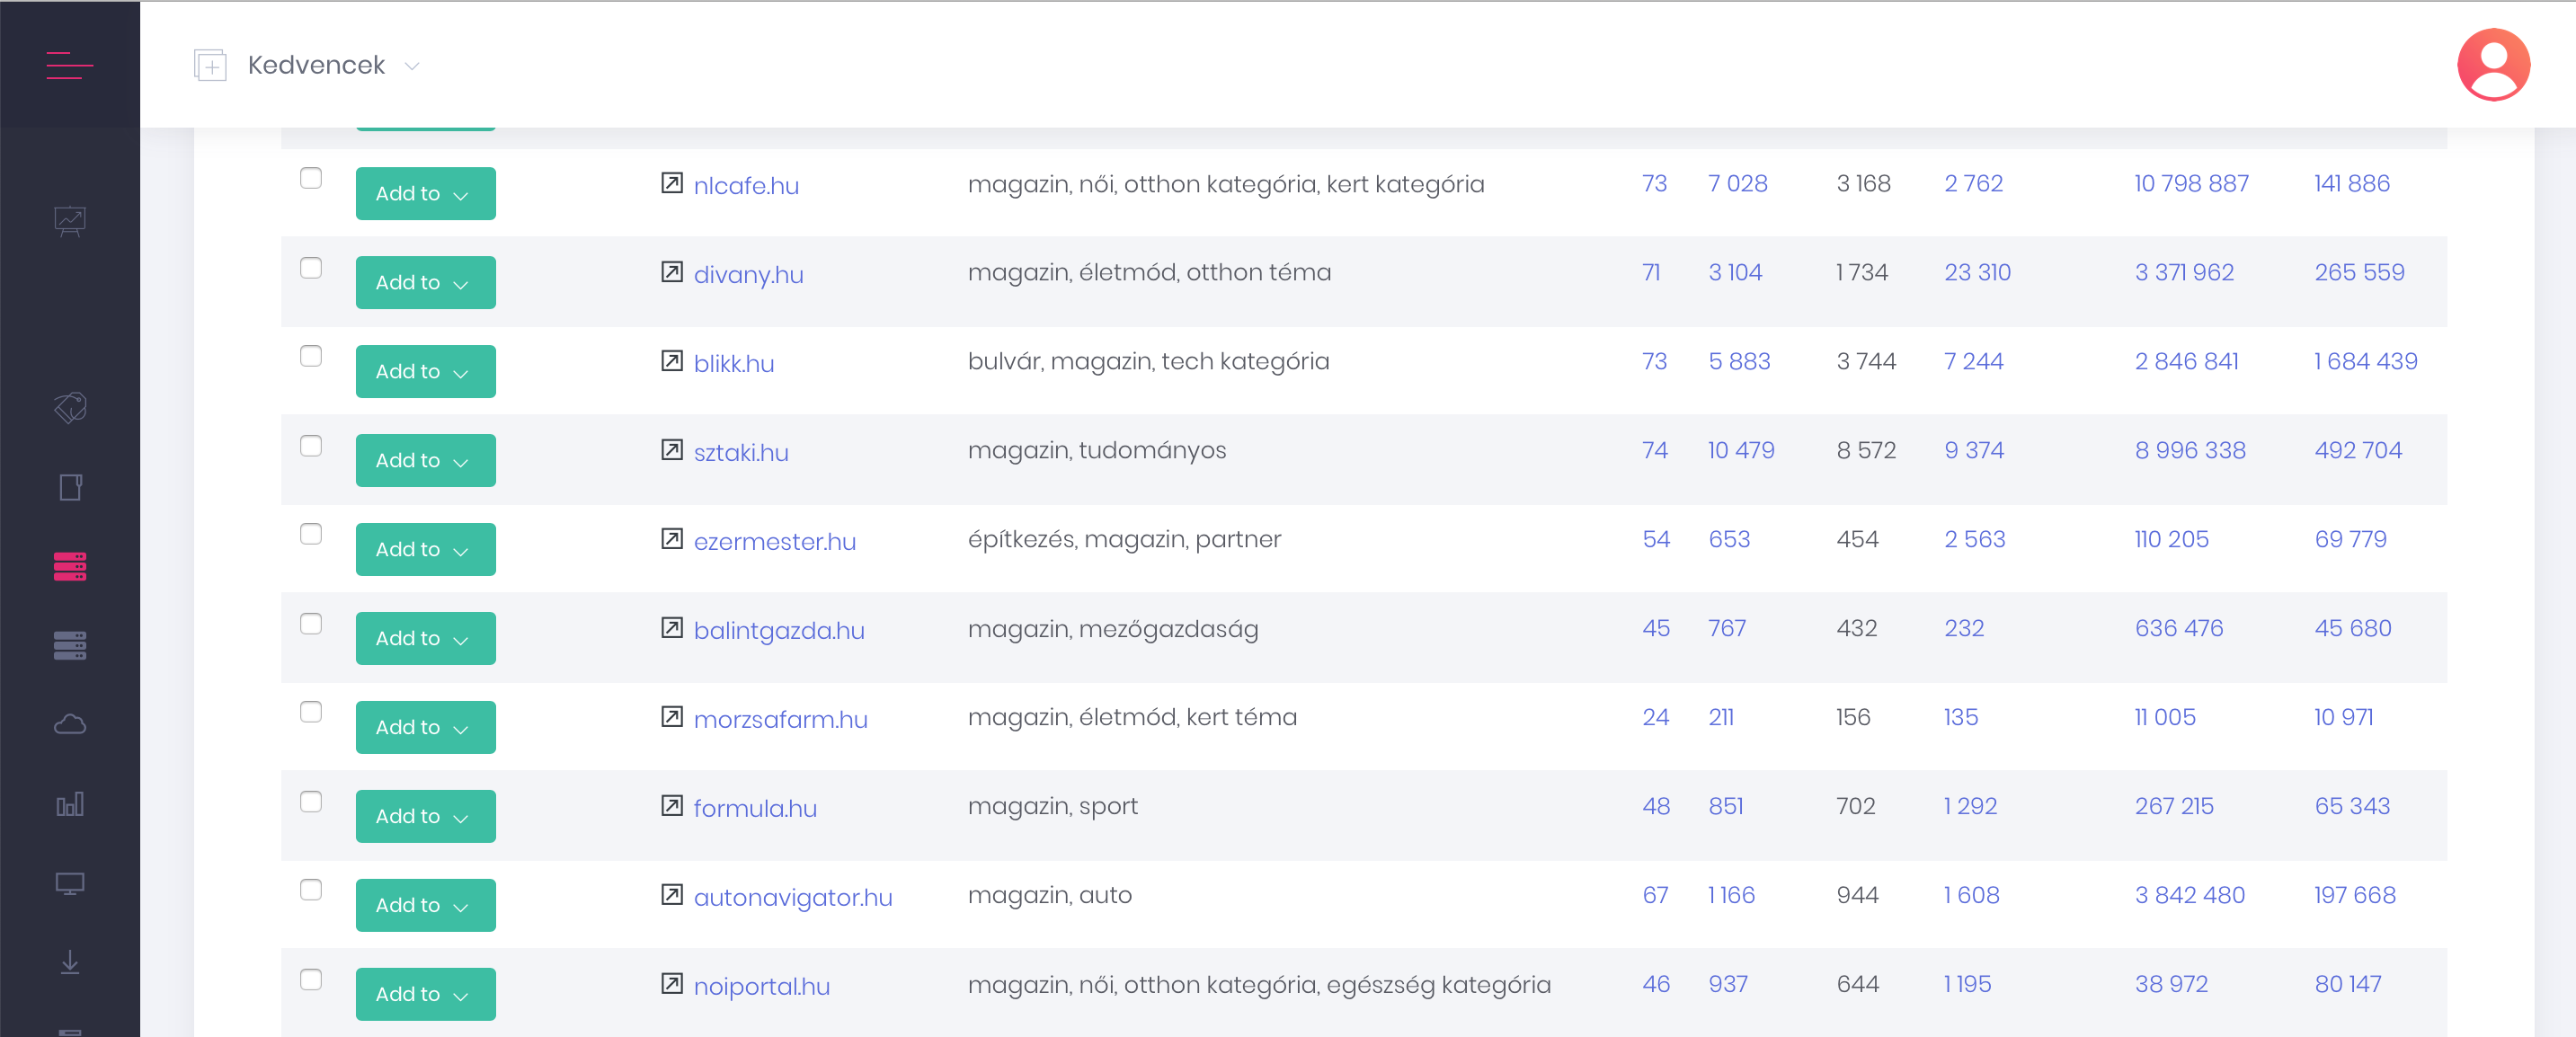Open the hamburger menu in sidebar
The height and width of the screenshot is (1037, 2576).
[69, 65]
